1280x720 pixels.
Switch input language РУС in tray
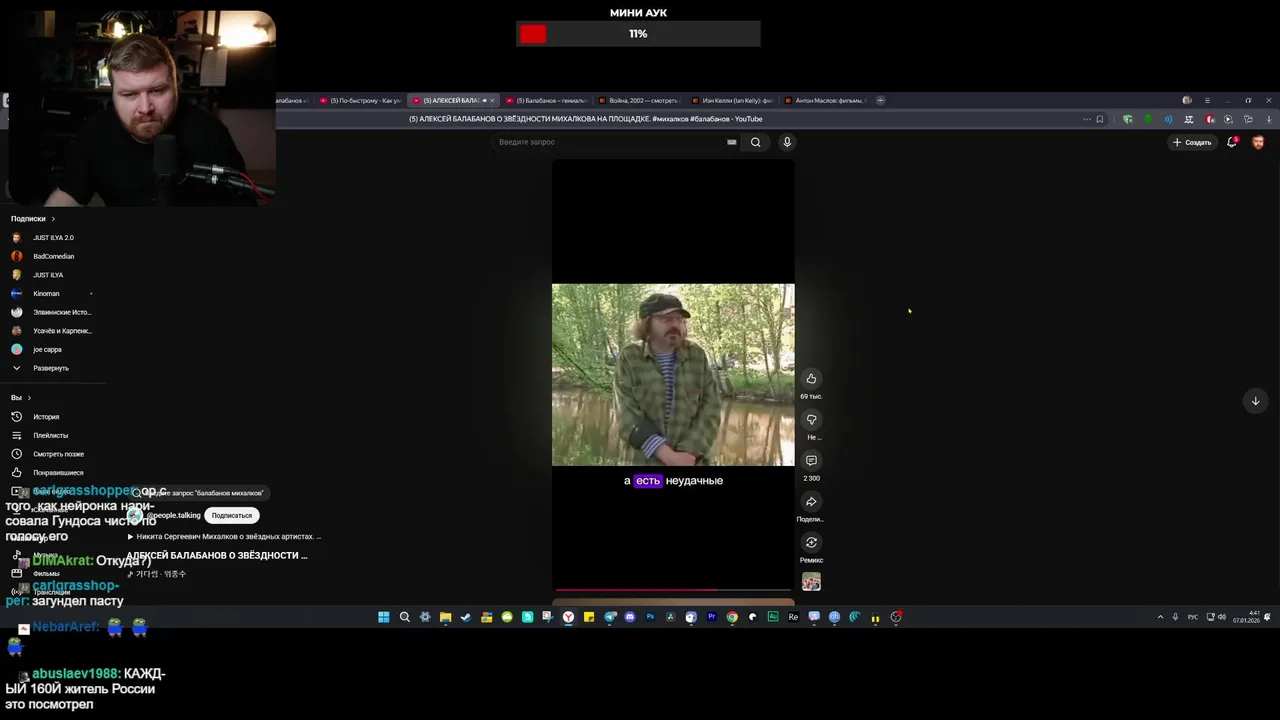click(1193, 617)
